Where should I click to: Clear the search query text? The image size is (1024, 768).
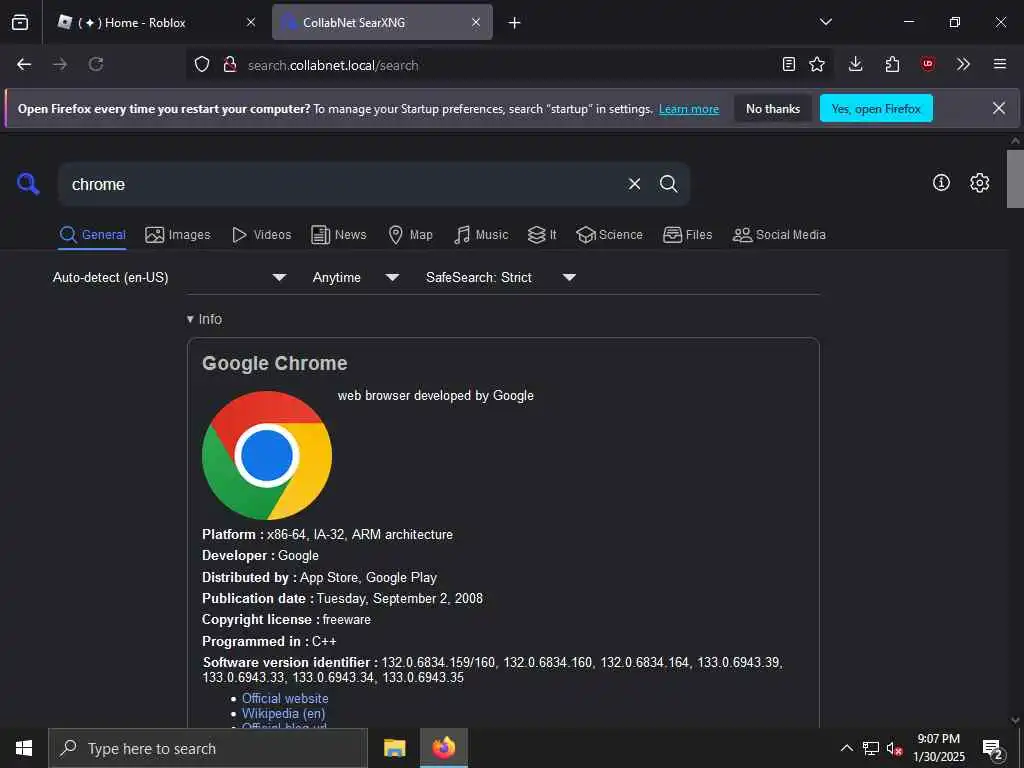[x=634, y=184]
